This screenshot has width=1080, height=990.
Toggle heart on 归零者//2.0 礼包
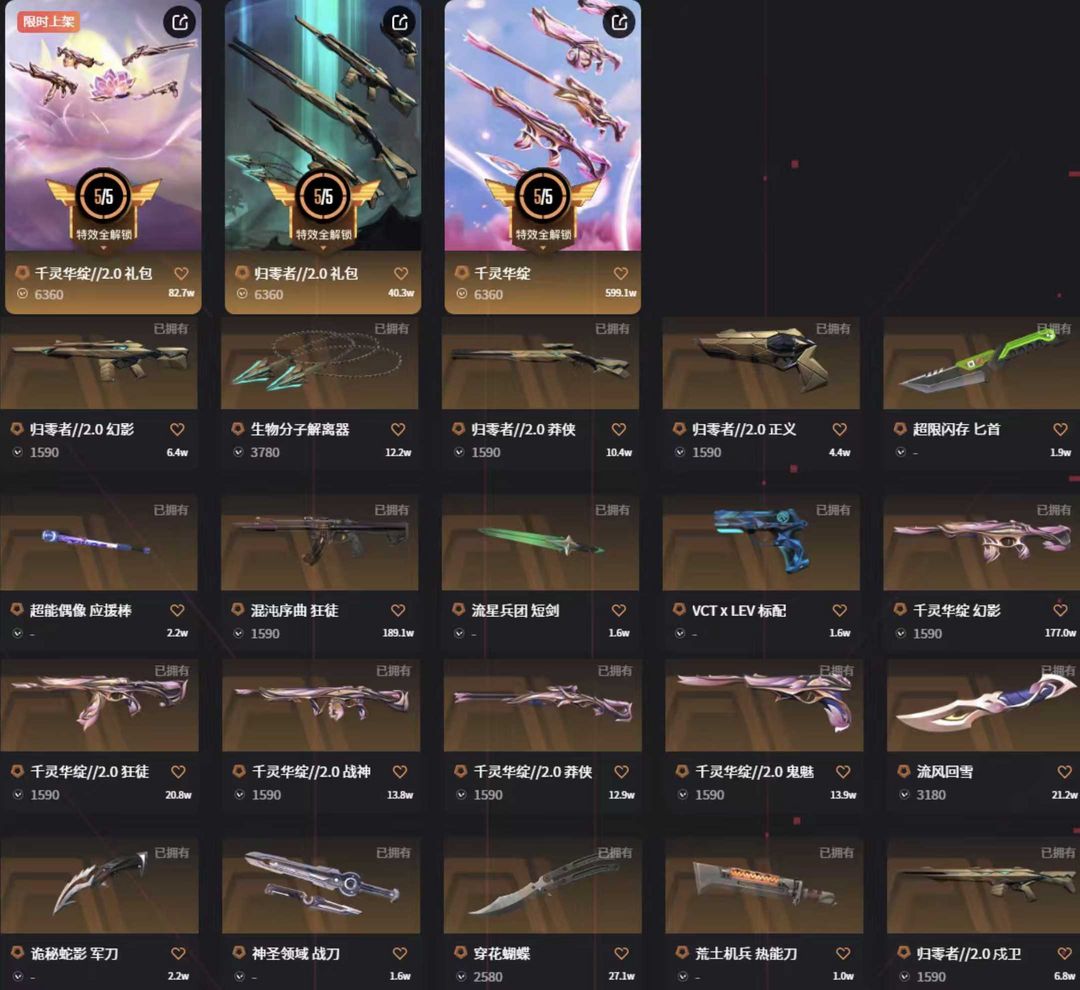pos(401,274)
